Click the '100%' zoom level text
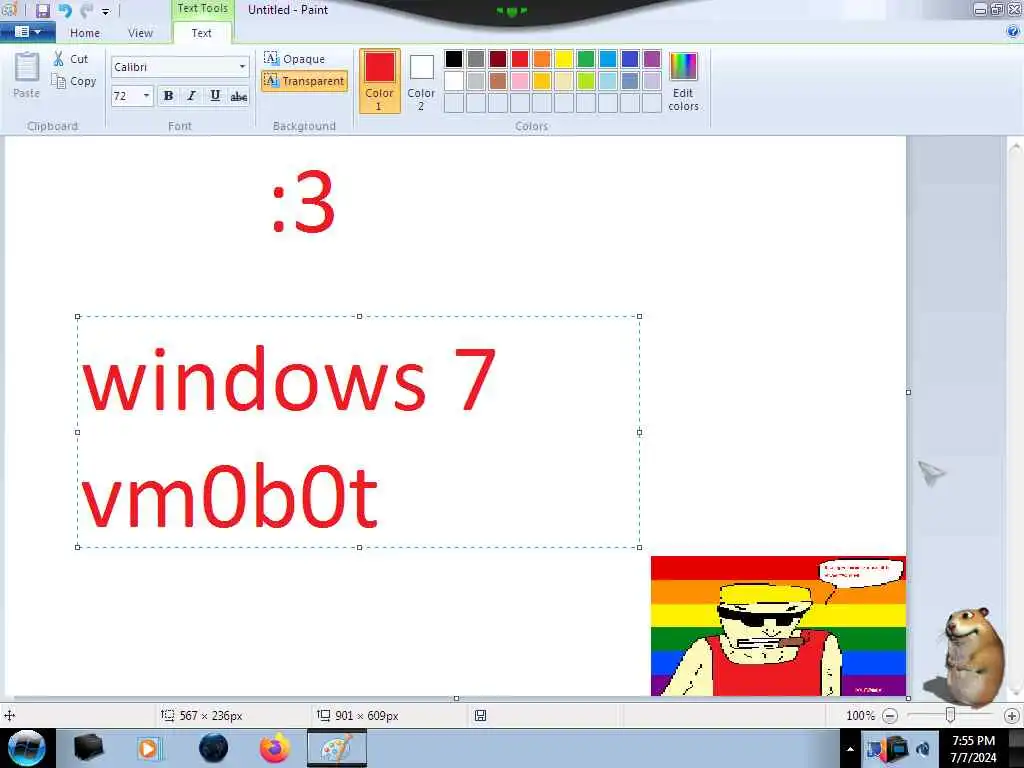 (x=860, y=716)
